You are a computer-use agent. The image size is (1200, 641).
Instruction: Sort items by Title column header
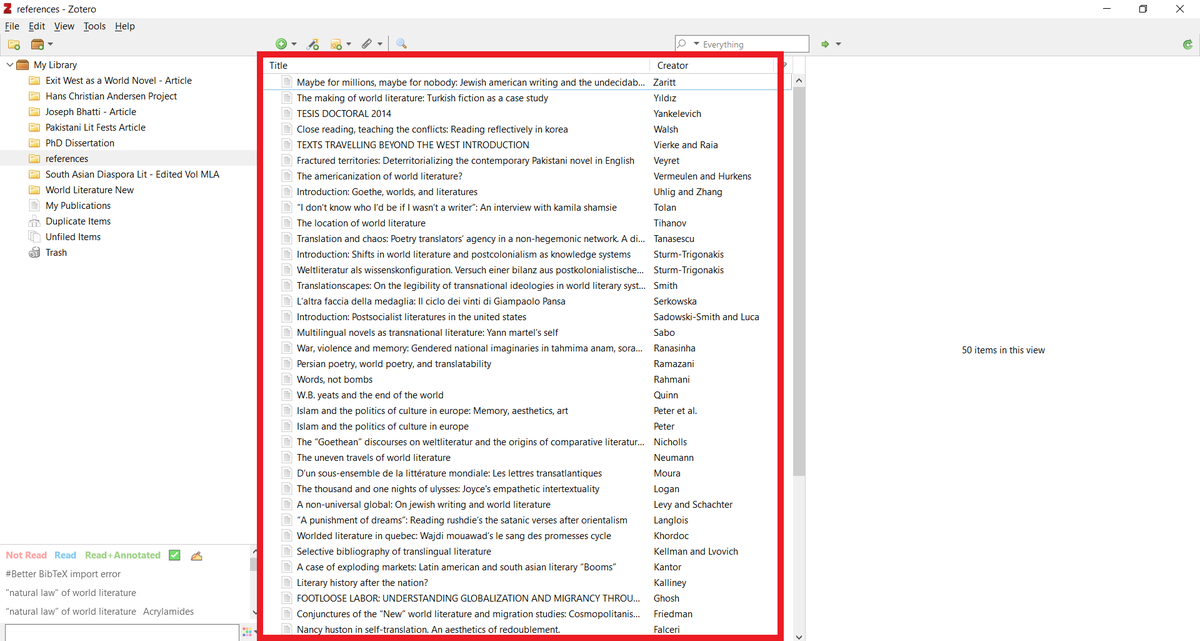coord(455,65)
